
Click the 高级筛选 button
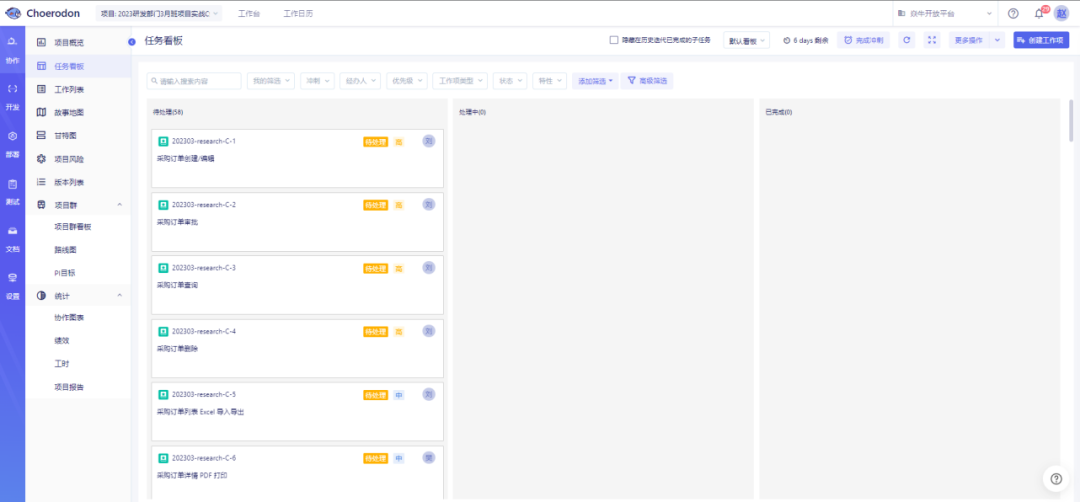click(x=647, y=81)
